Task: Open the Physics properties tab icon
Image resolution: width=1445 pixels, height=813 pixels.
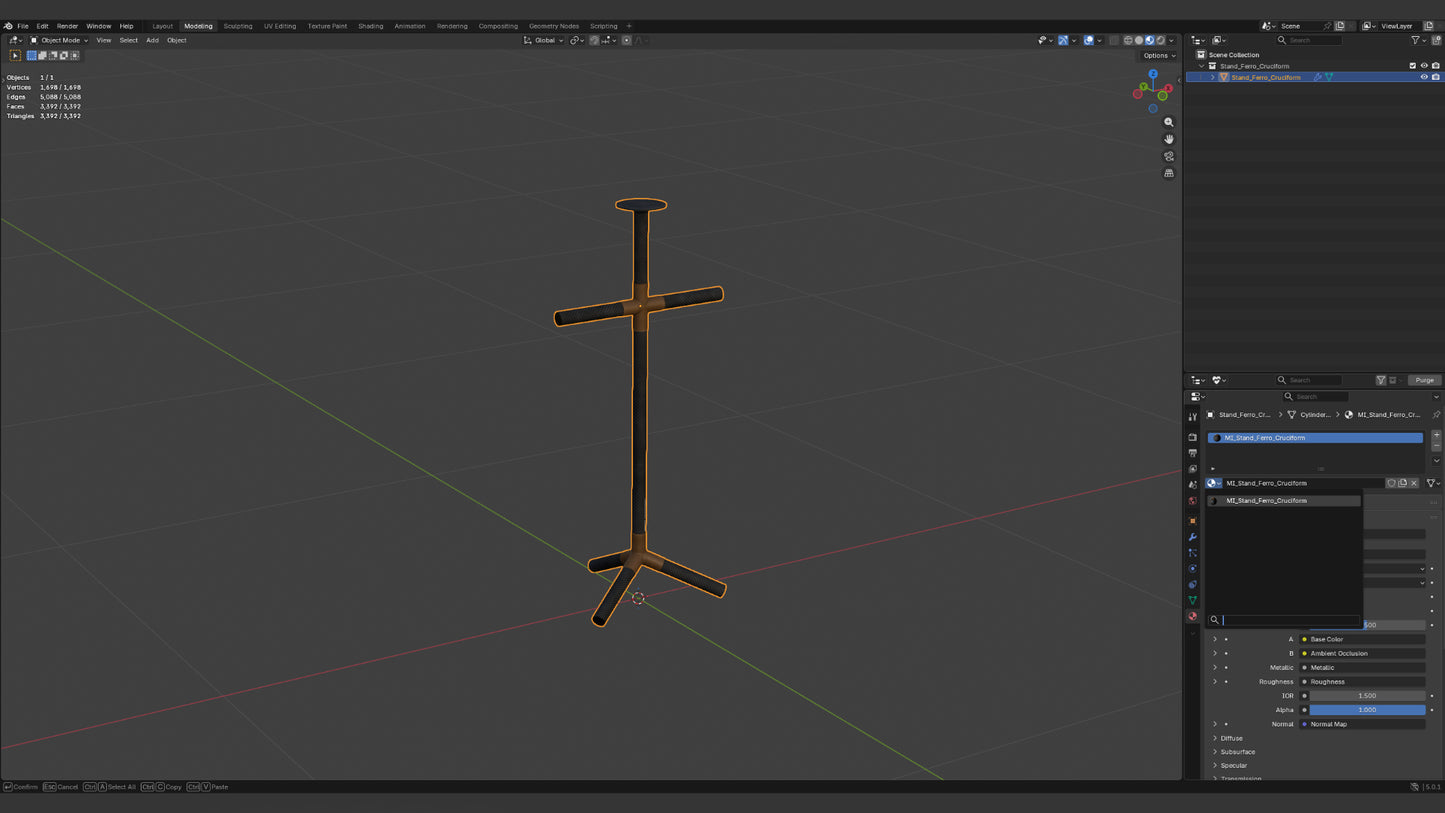Action: pos(1192,569)
